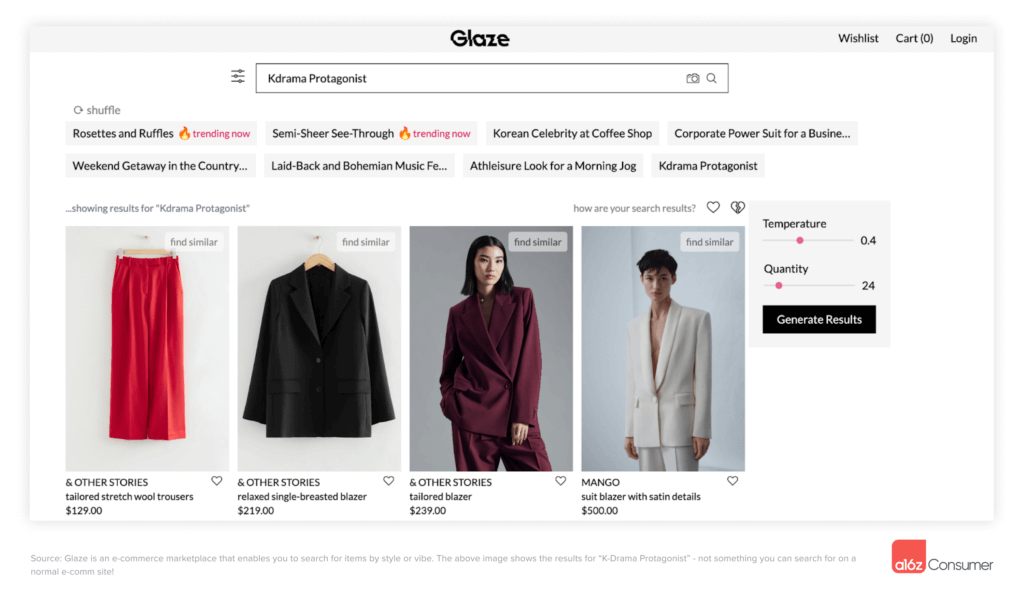
Task: Favorite the relaxed single-breasted blazer
Action: coord(388,480)
